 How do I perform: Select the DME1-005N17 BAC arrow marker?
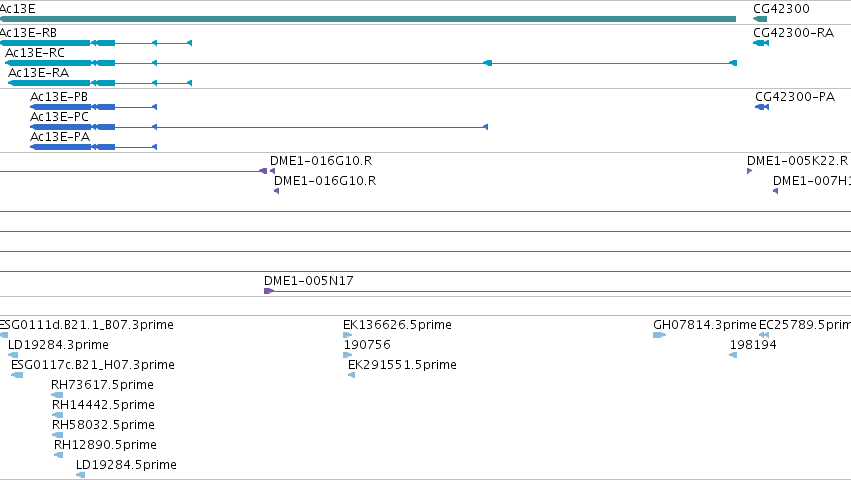269,291
